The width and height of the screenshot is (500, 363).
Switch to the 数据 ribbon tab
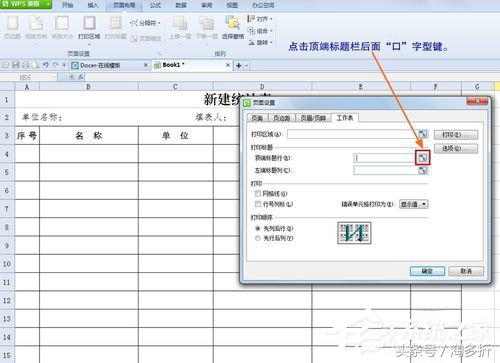point(181,5)
